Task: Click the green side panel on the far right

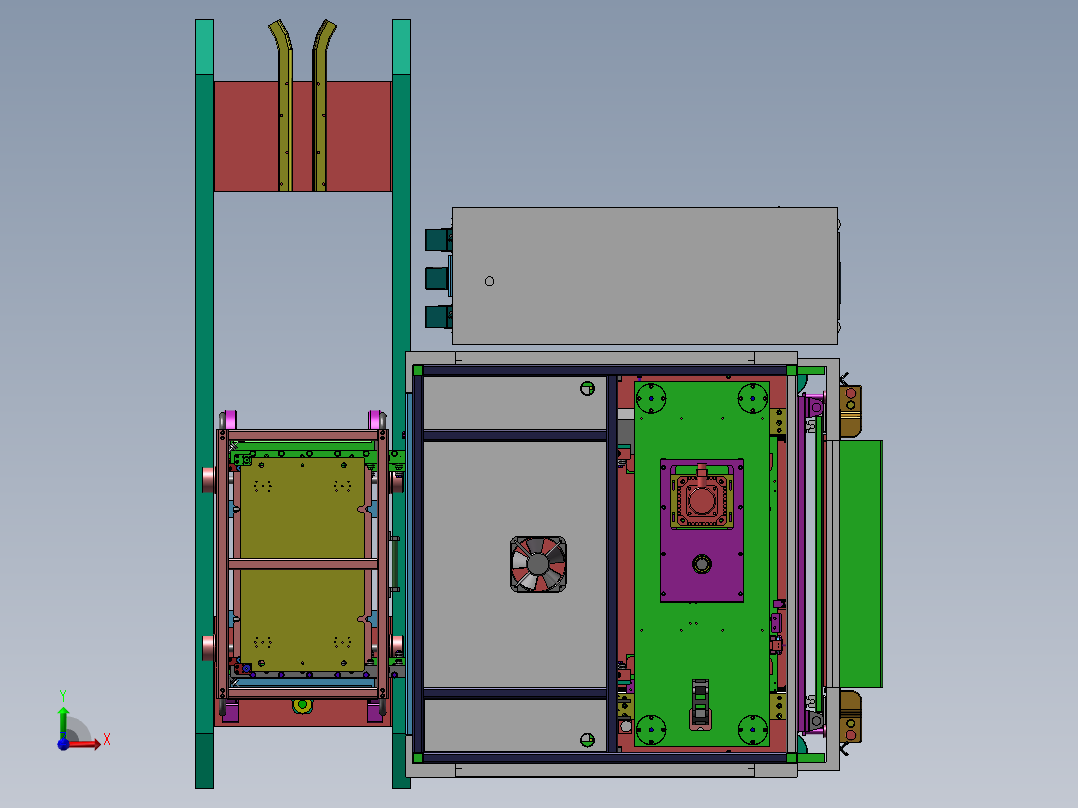Action: tap(861, 564)
